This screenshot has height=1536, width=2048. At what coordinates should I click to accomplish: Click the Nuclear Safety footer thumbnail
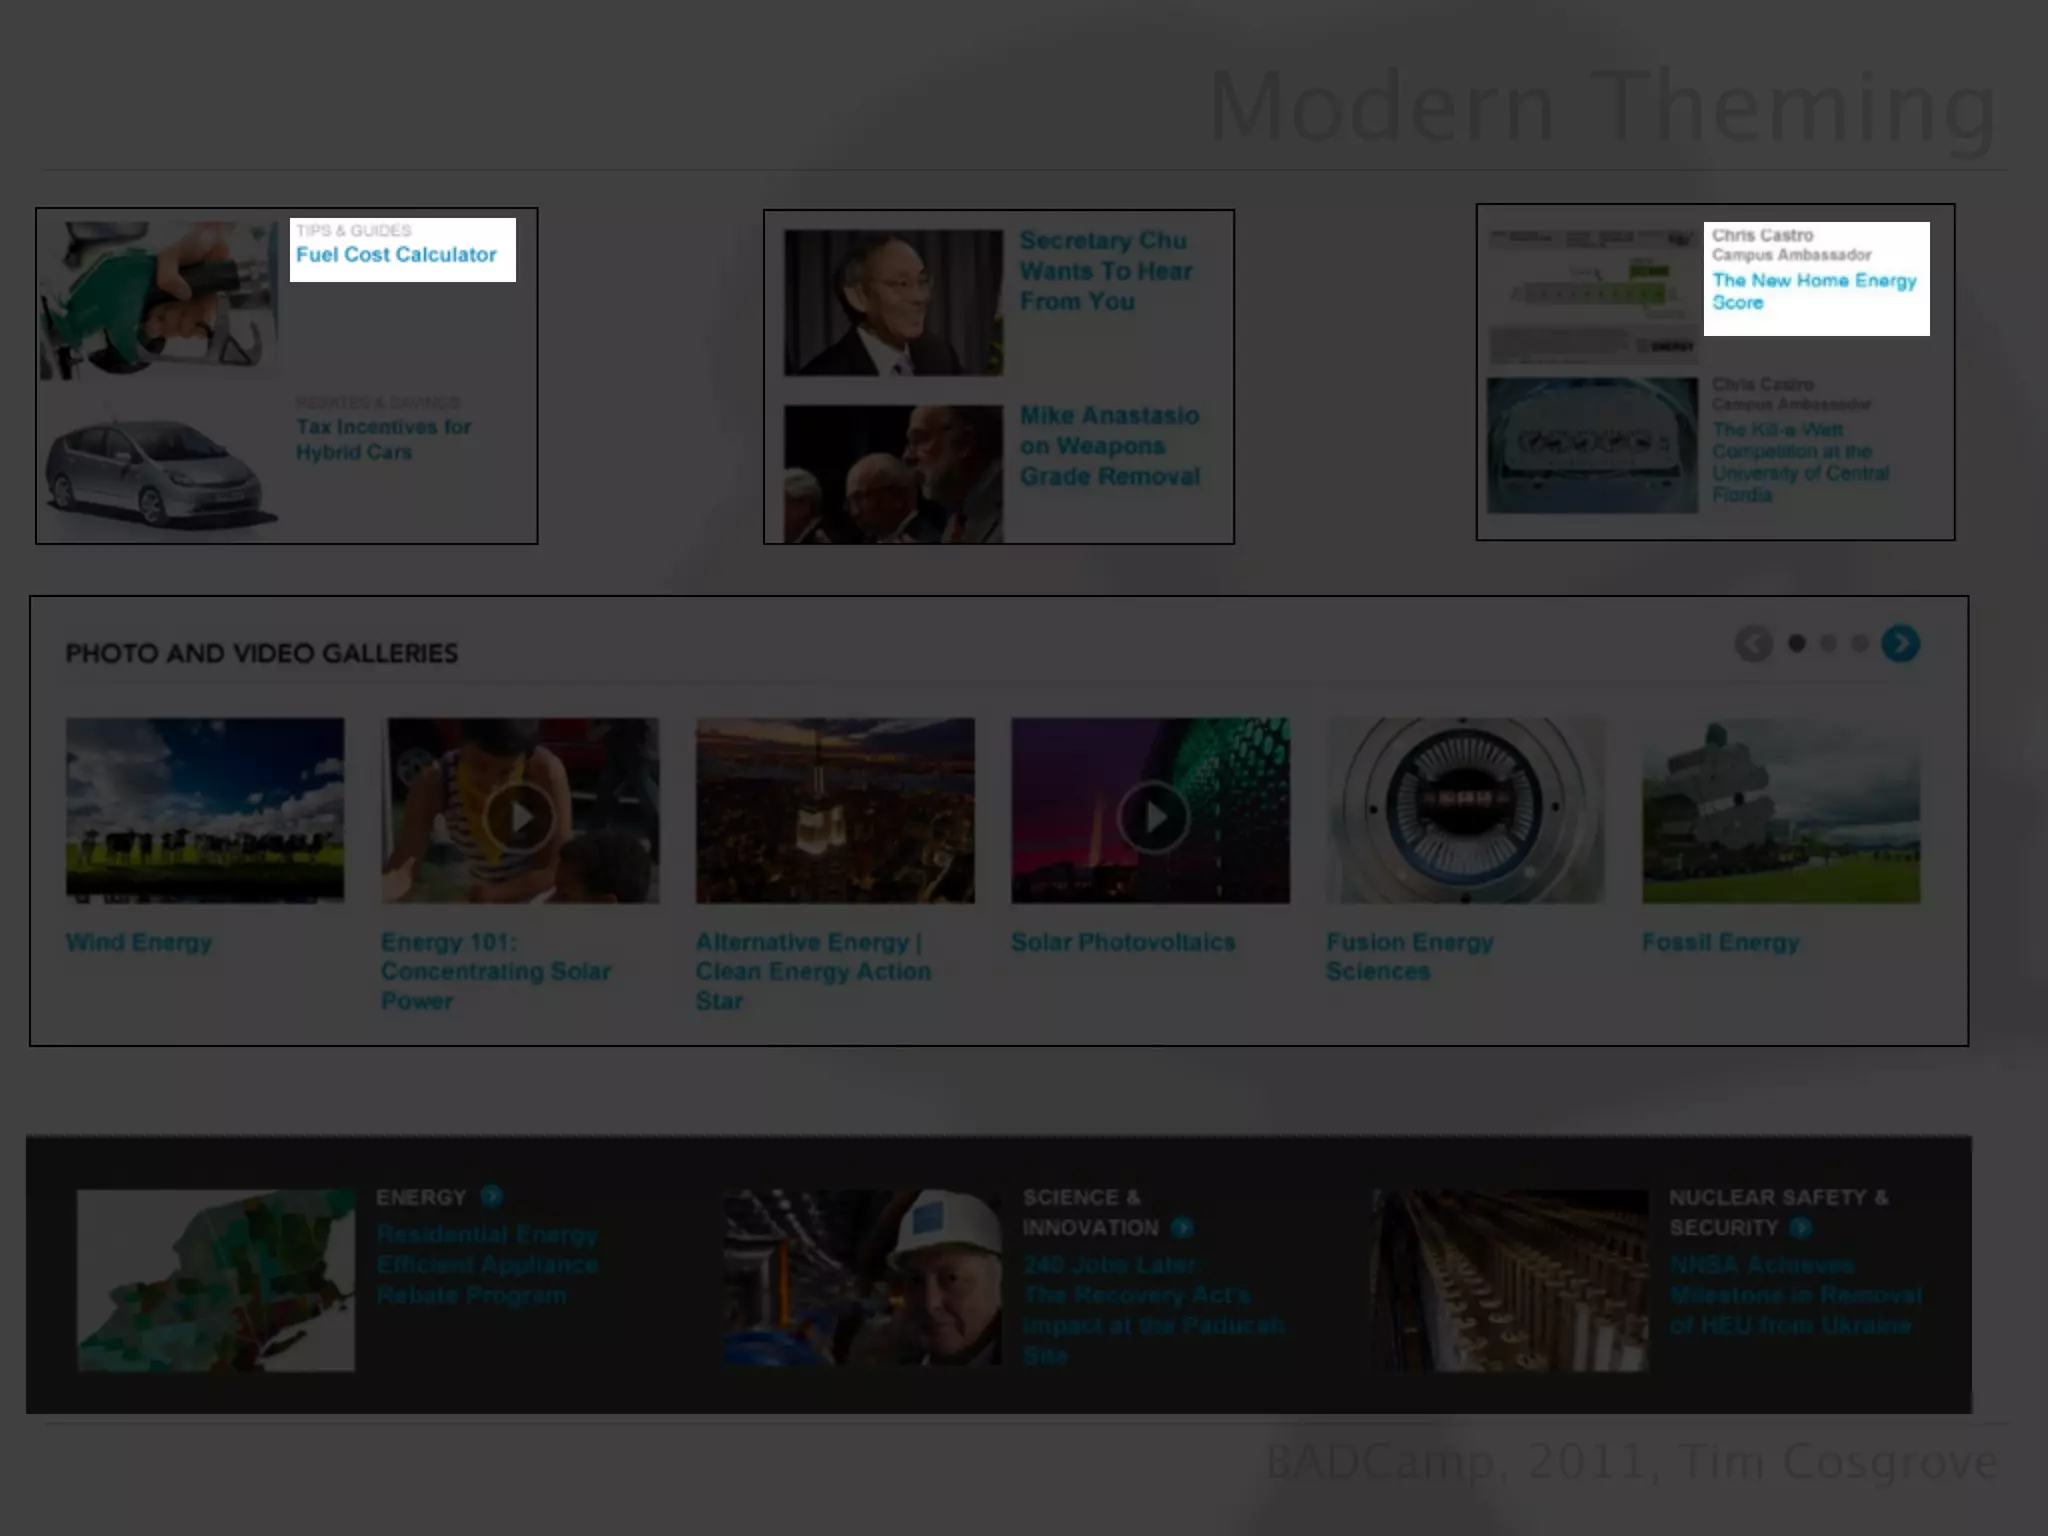tap(1510, 1280)
